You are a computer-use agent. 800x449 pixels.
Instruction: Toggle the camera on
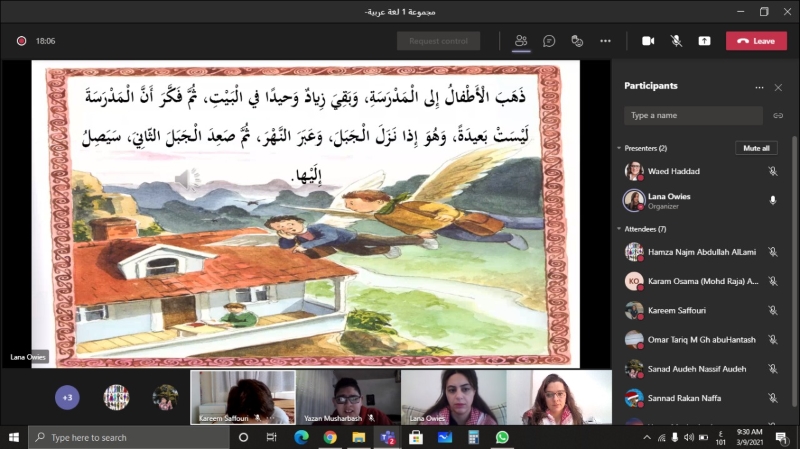point(648,41)
